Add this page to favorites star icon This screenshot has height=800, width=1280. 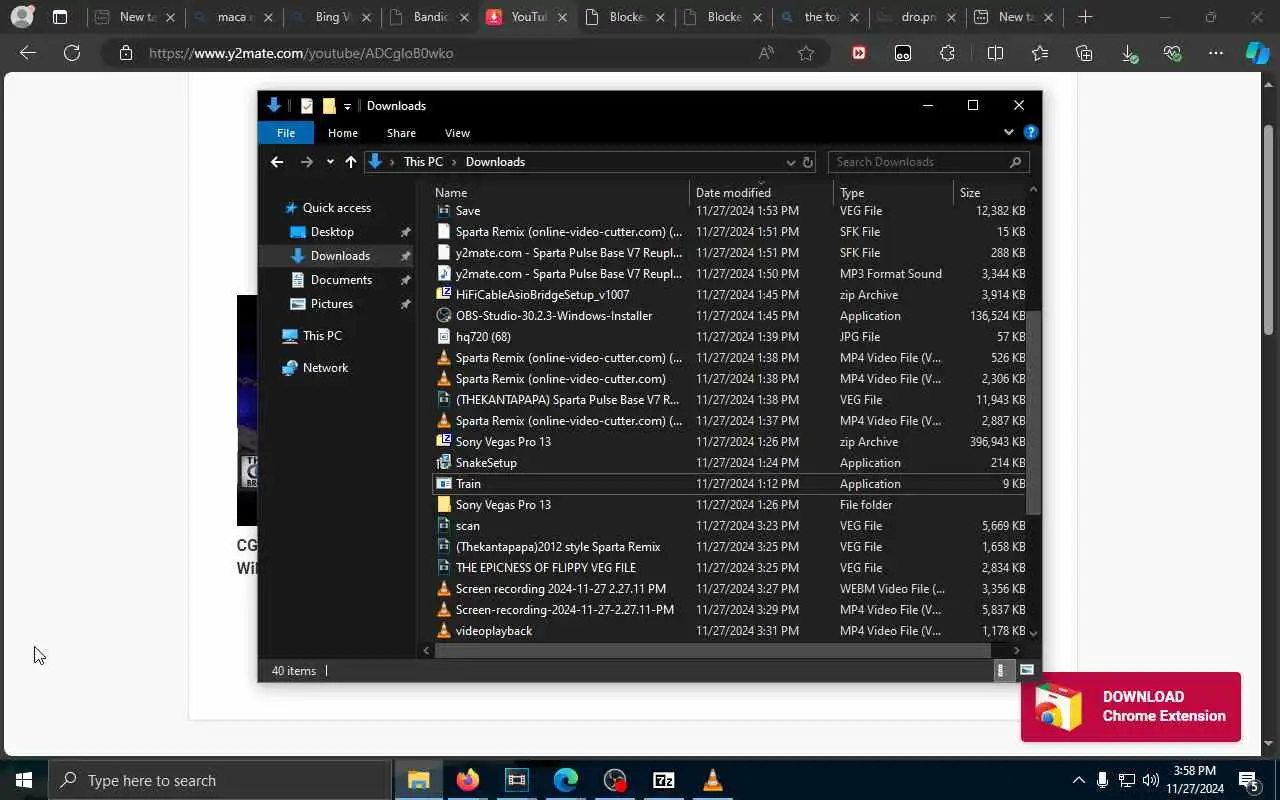click(x=806, y=53)
